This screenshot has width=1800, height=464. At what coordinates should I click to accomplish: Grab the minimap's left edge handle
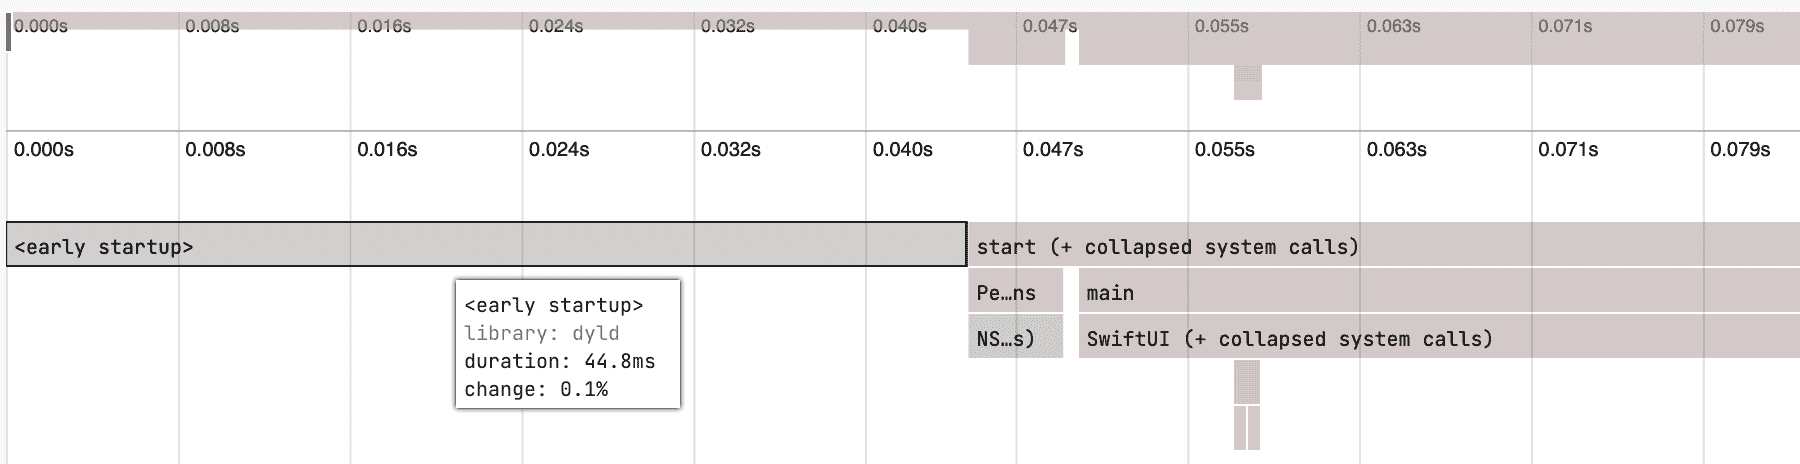[9, 33]
